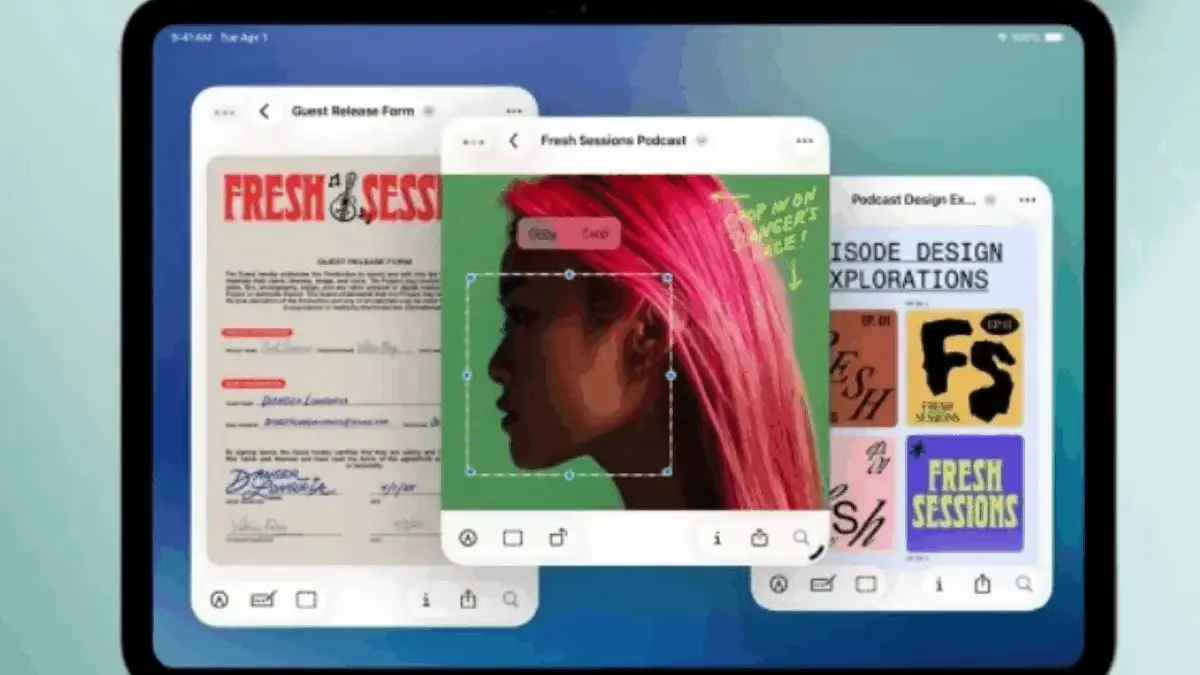
Task: Select rectangle selection tool in Podcast Design window
Action: 866,584
